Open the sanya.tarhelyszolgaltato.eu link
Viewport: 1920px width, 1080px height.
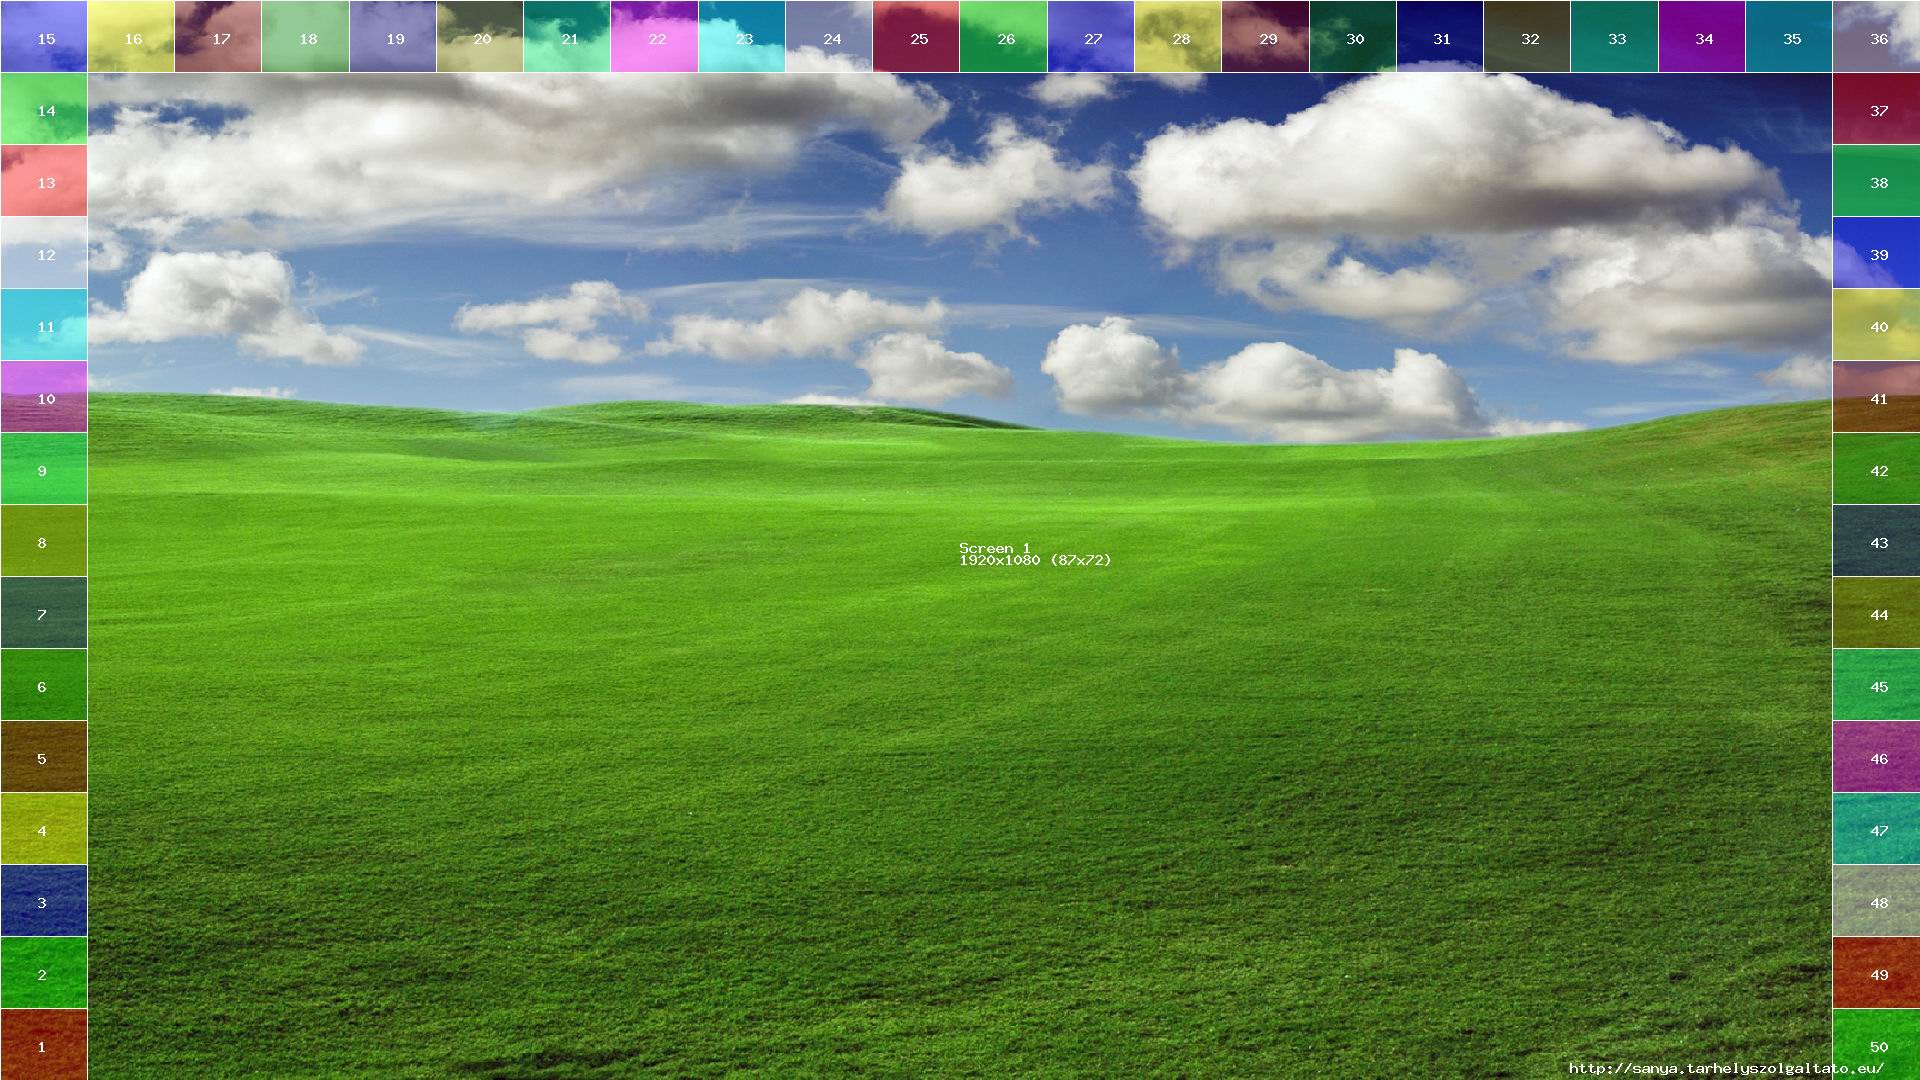tap(1725, 1068)
